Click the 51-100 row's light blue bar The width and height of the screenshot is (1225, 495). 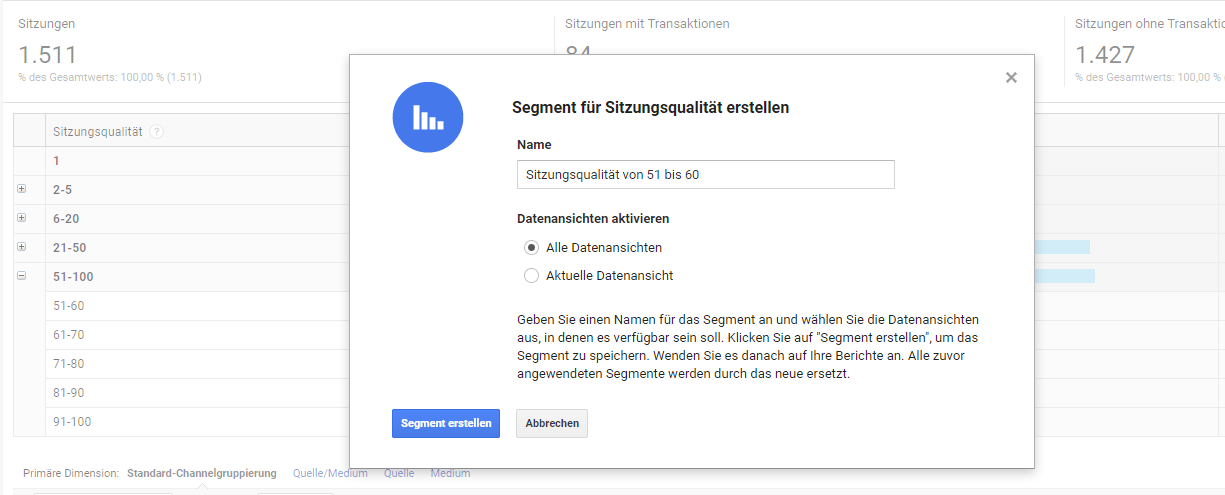1065,276
